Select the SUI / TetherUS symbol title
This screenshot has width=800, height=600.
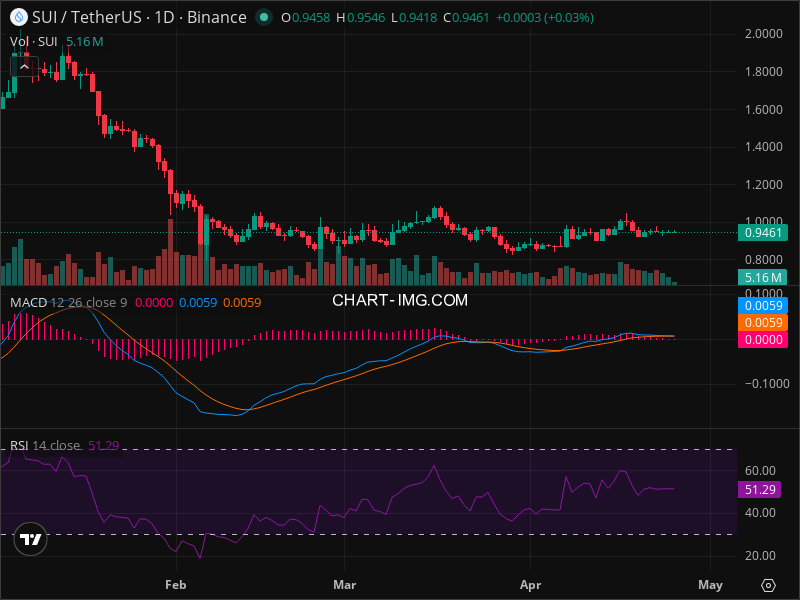pyautogui.click(x=86, y=17)
